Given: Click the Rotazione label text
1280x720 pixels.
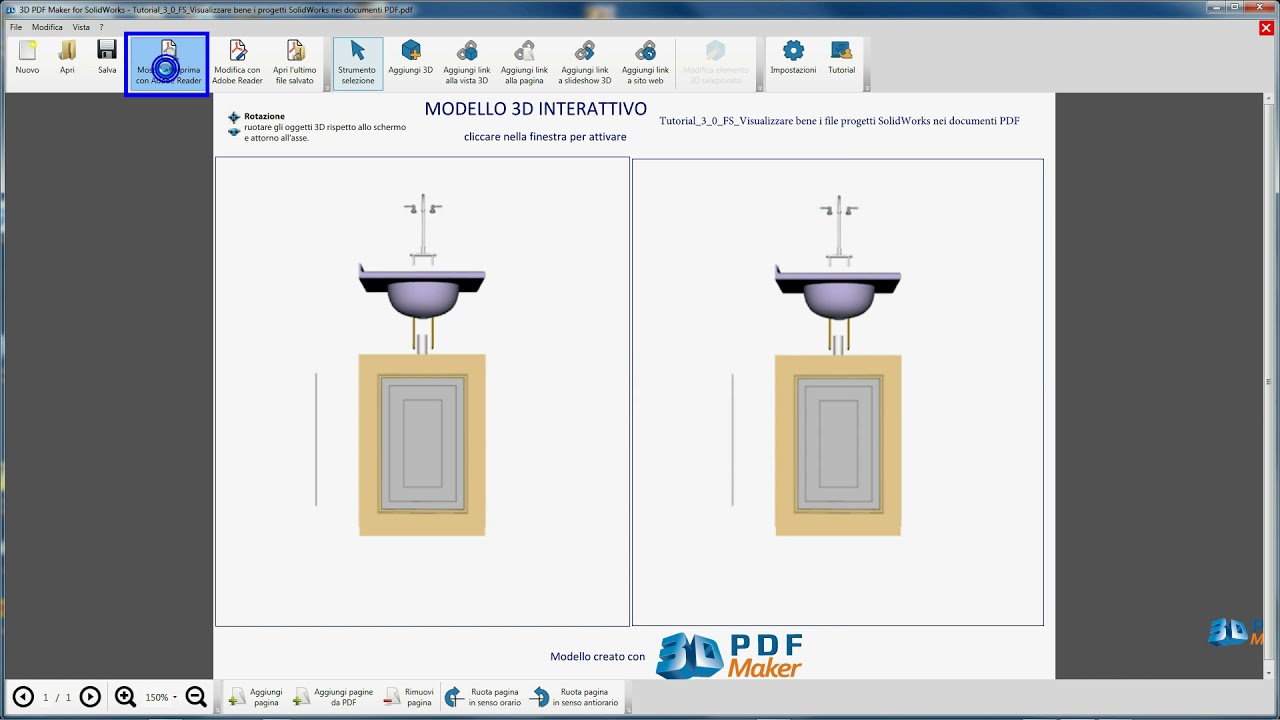Looking at the screenshot, I should click(264, 116).
